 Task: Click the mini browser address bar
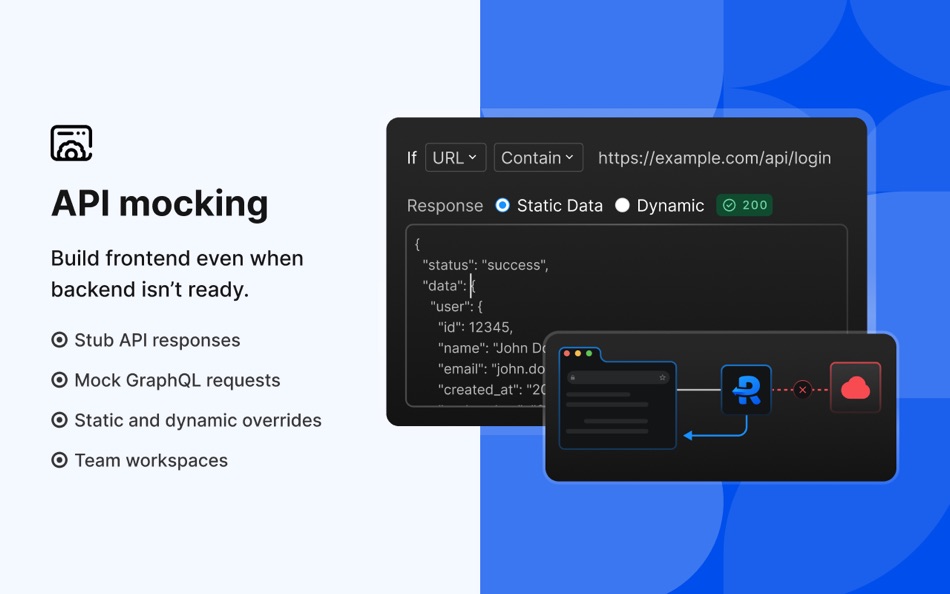tap(618, 377)
